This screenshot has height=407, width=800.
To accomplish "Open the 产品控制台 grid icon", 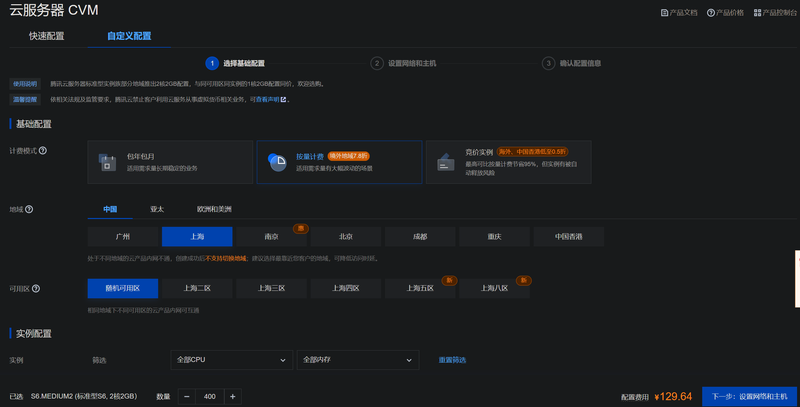I will [x=757, y=13].
